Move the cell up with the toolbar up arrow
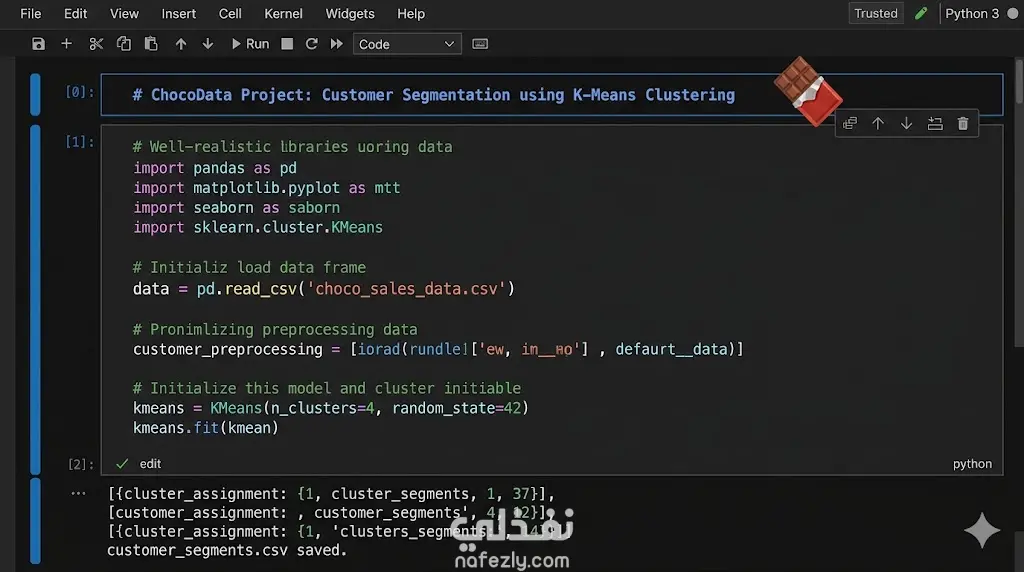The height and width of the screenshot is (572, 1024). click(x=181, y=44)
